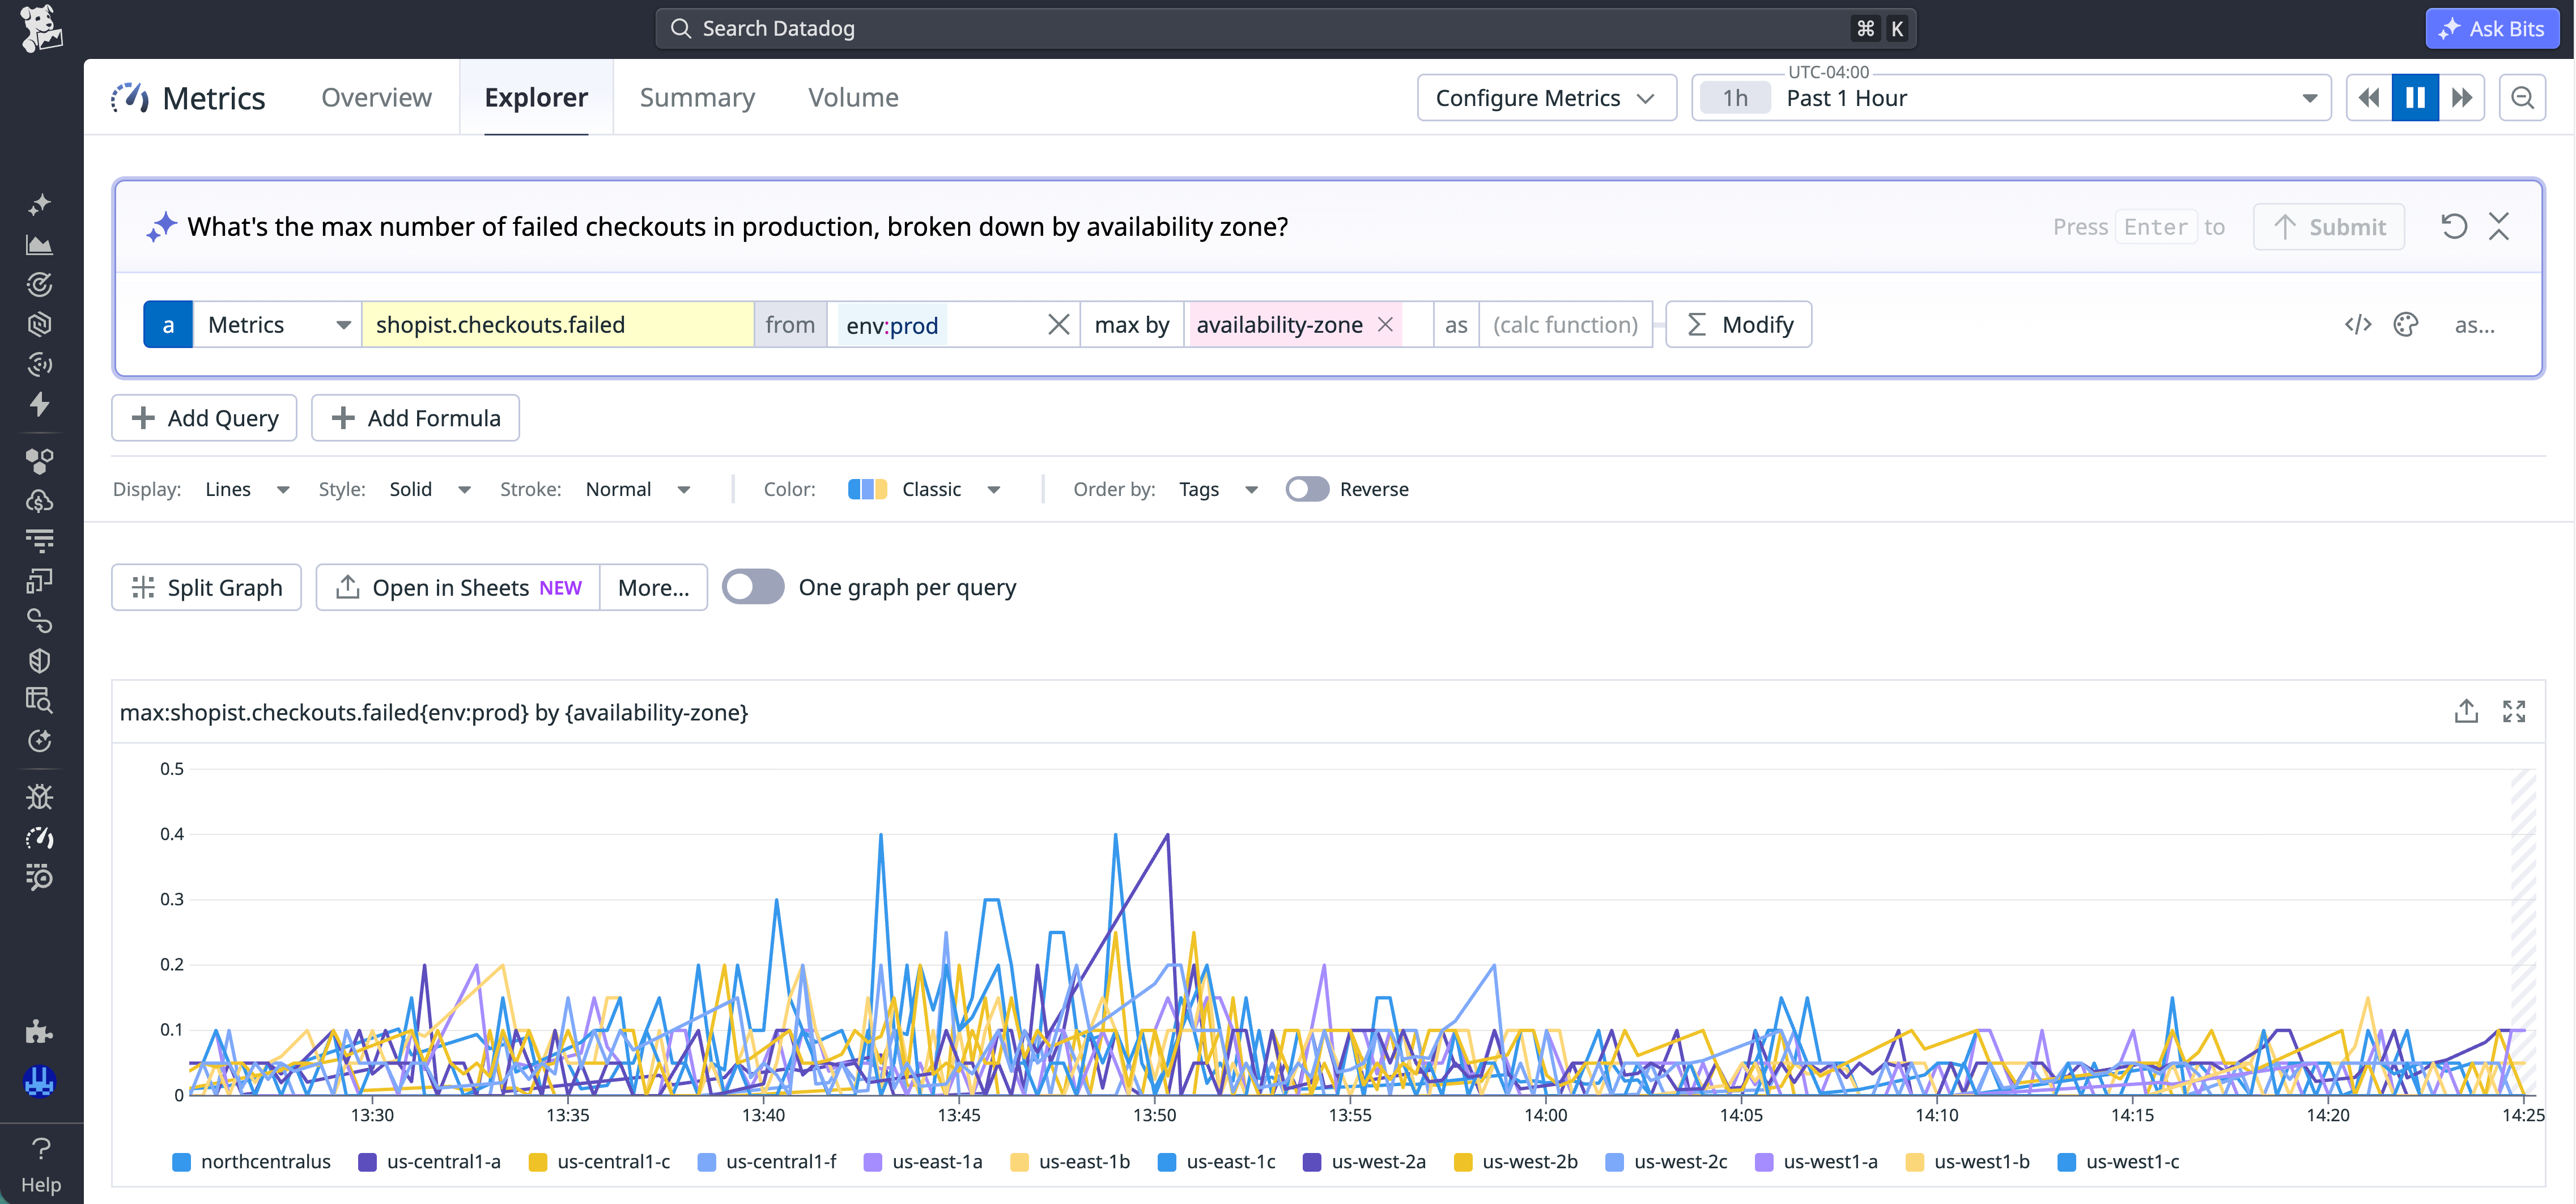Open Display Lines dropdown

tap(247, 489)
